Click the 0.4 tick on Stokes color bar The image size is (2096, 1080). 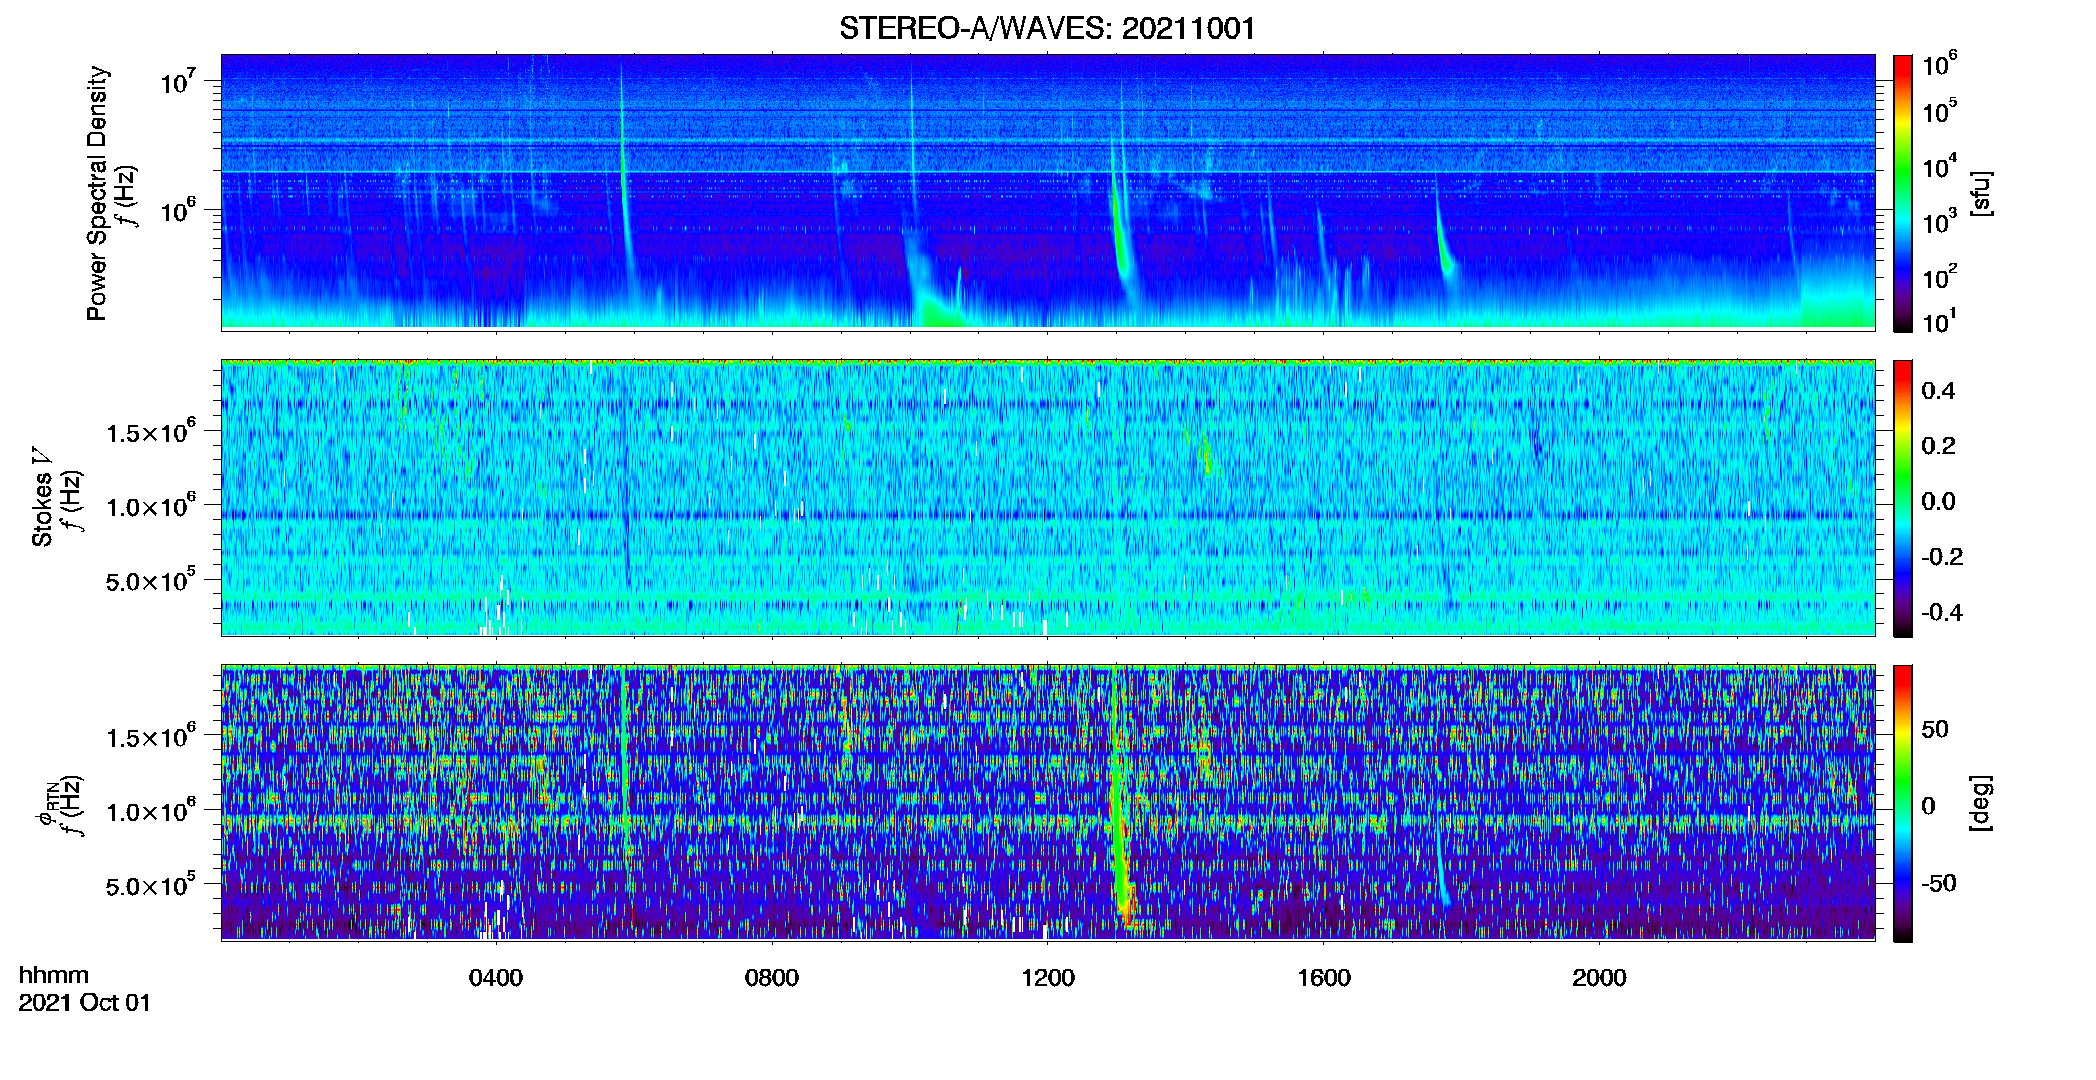tap(1938, 391)
